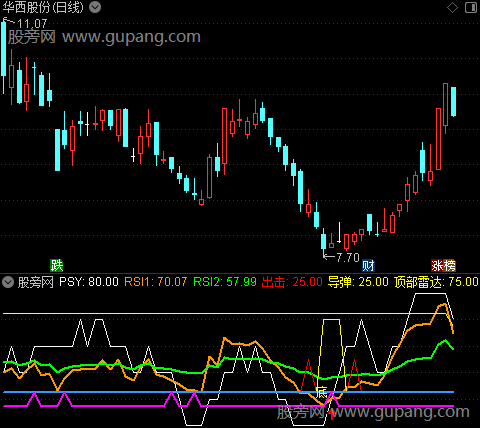Select the RSI1: 70.07 indicator value
This screenshot has height=428, width=480.
(155, 282)
